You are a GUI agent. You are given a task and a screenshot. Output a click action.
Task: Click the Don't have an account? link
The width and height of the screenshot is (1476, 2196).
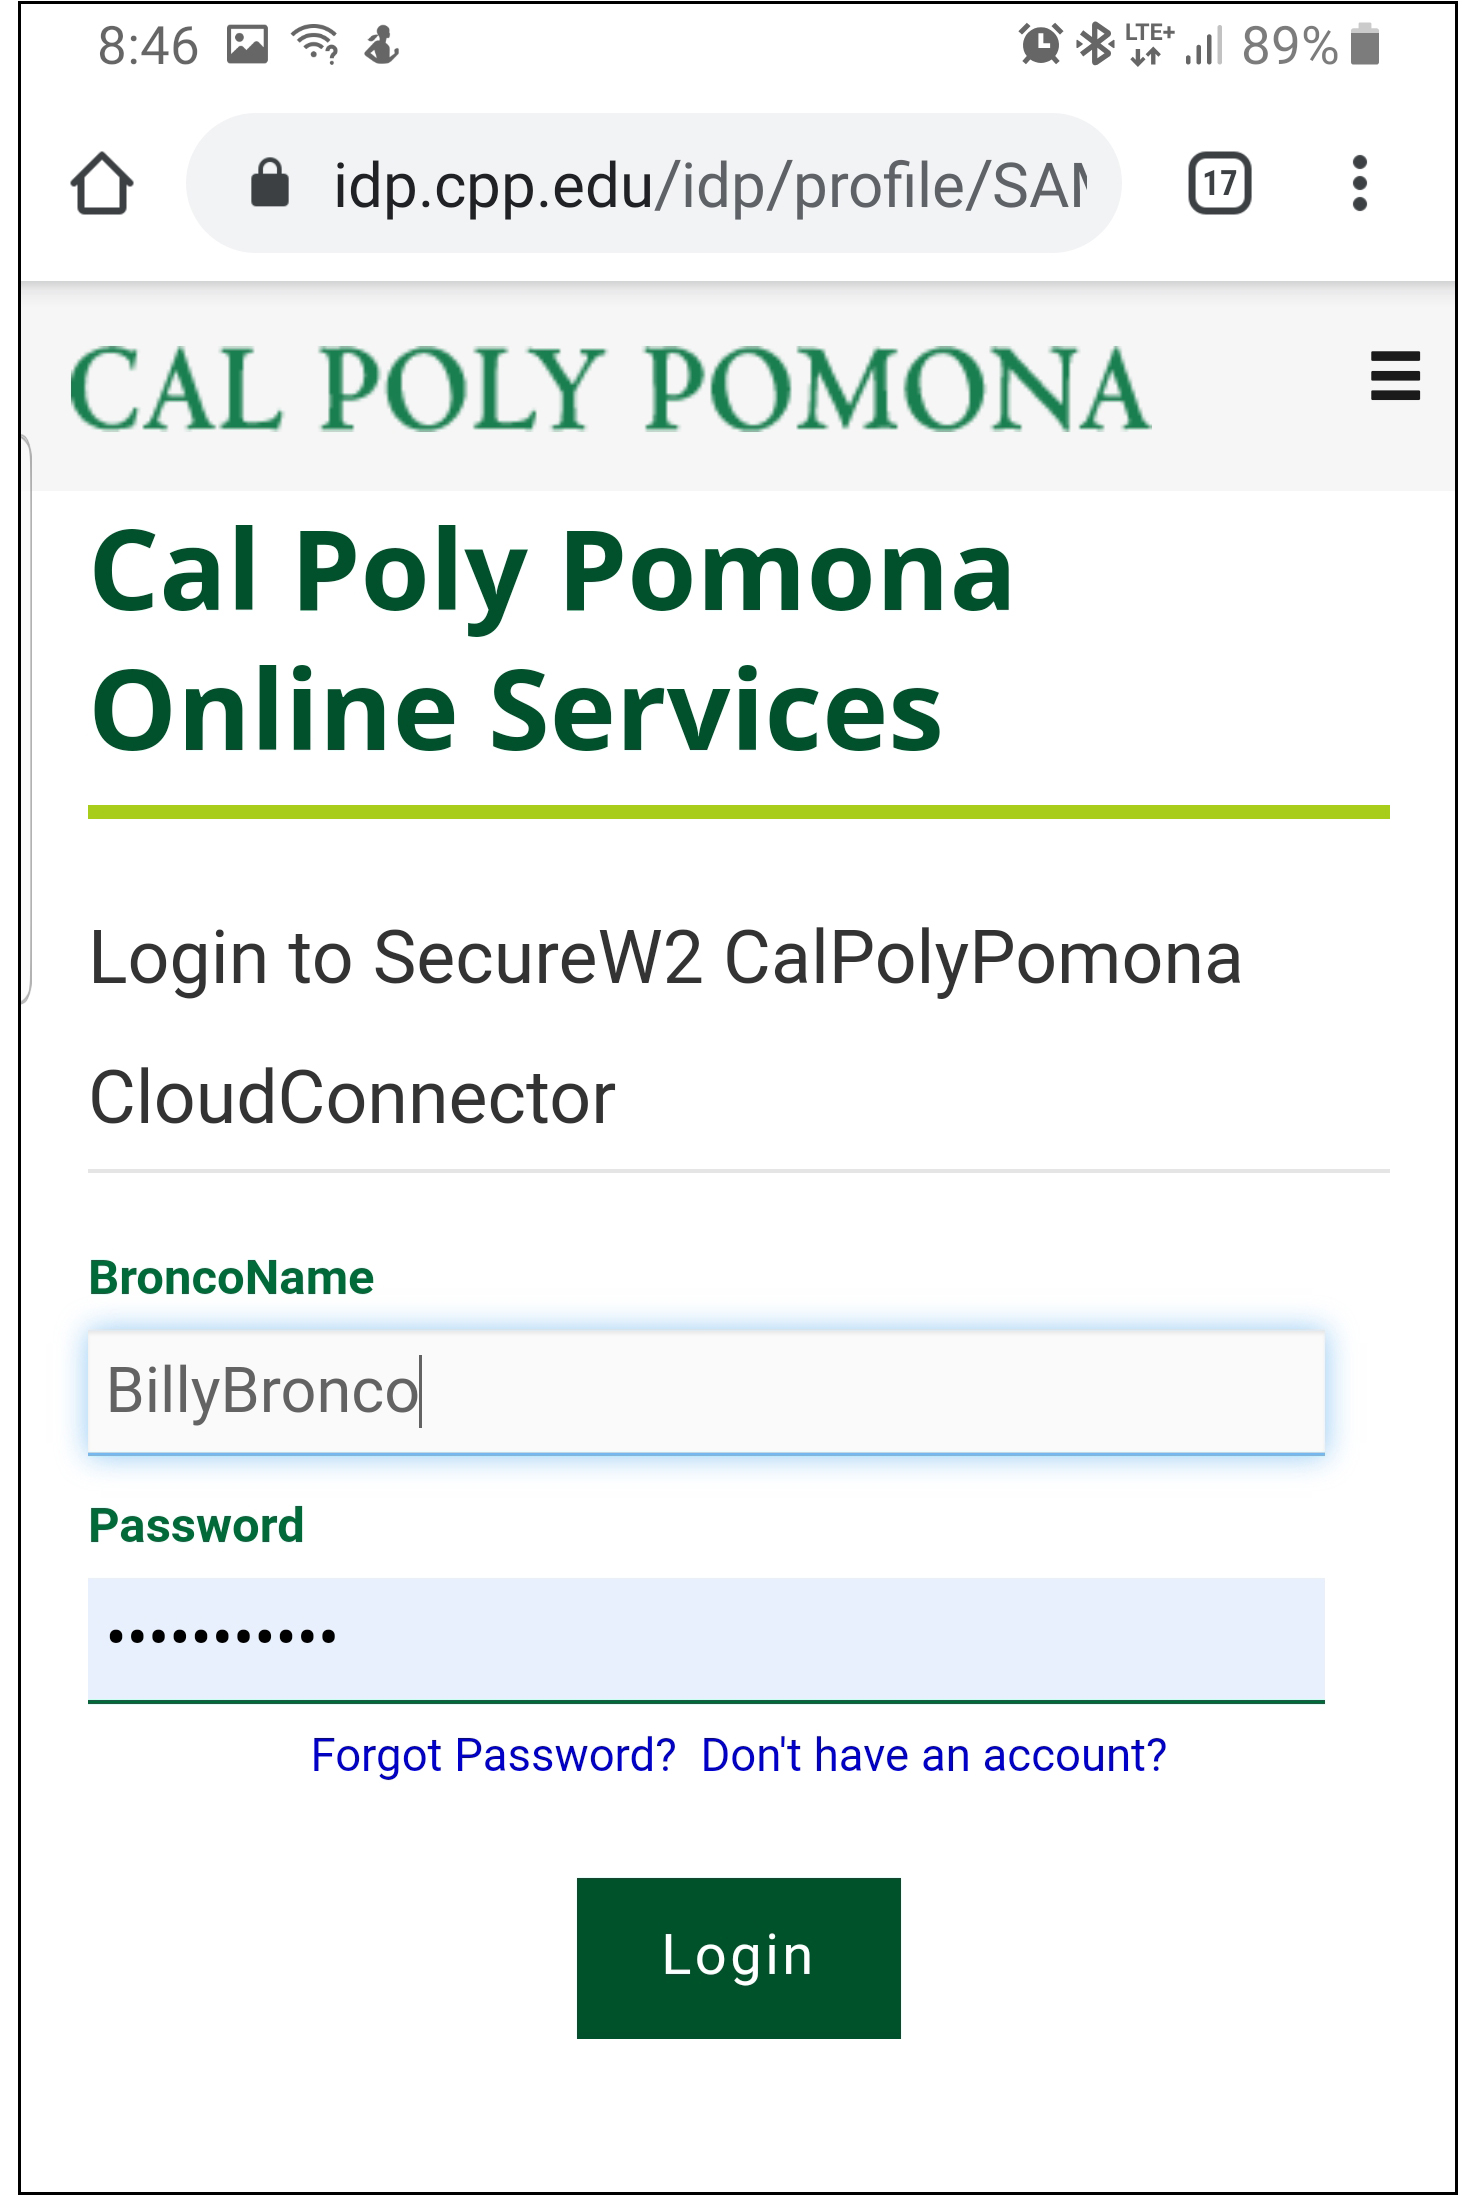point(934,1756)
